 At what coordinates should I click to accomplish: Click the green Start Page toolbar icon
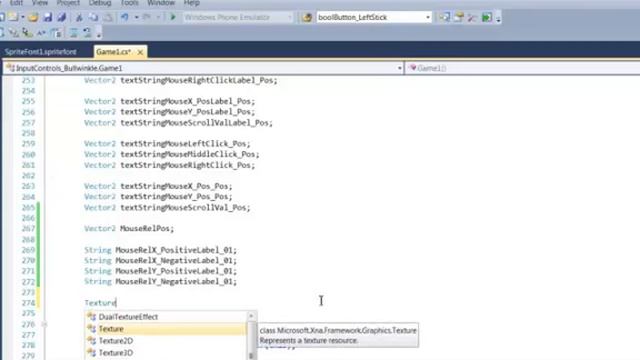click(487, 18)
